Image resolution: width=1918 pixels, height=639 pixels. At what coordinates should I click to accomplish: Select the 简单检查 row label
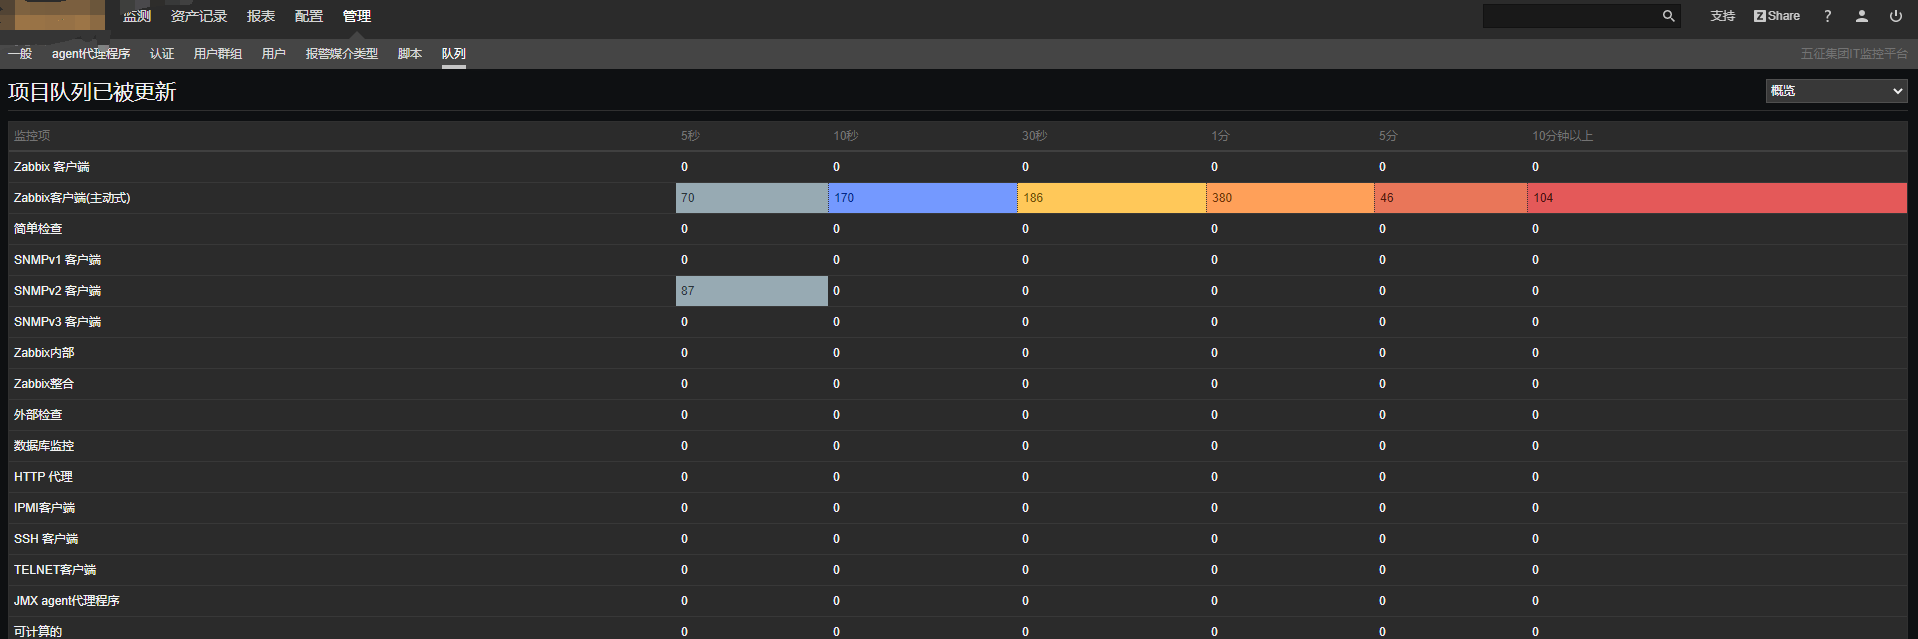coord(38,229)
